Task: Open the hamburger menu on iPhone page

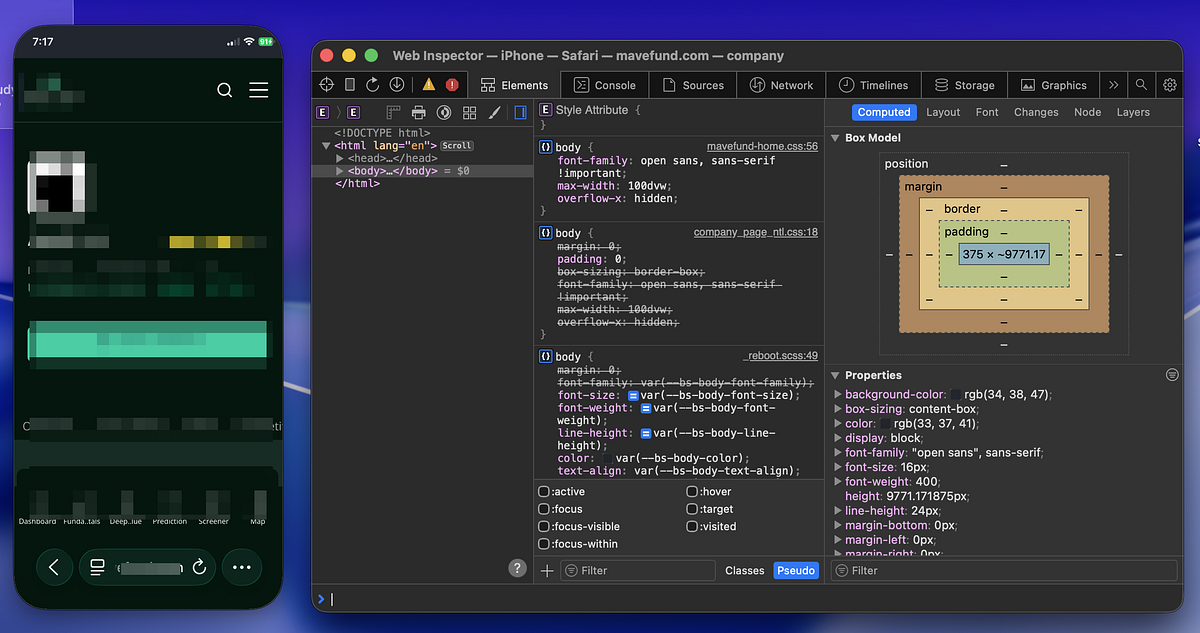Action: pyautogui.click(x=258, y=90)
